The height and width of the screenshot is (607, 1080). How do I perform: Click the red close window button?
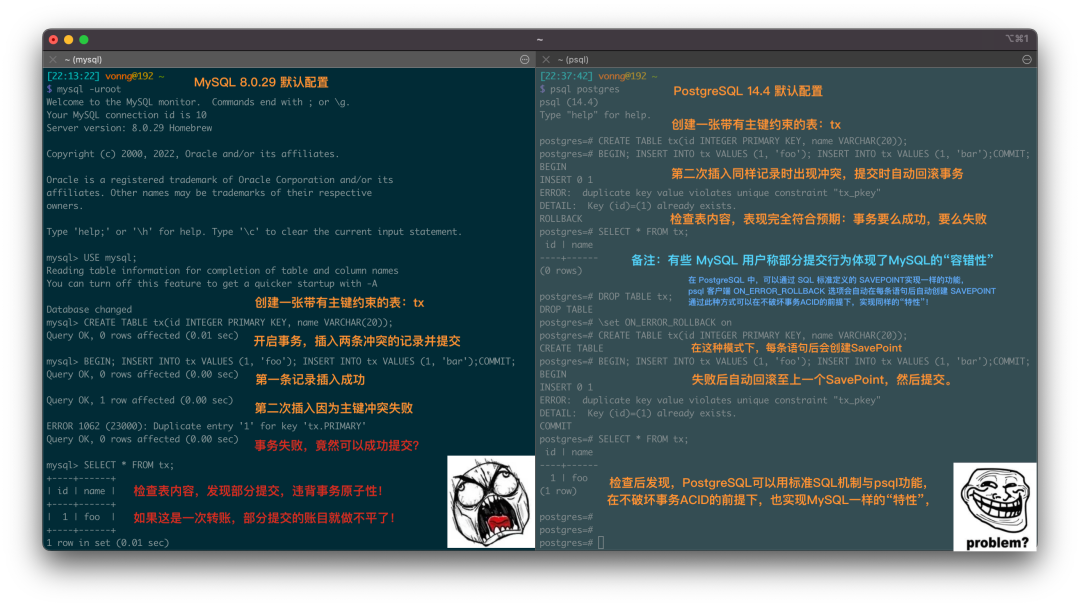click(x=54, y=40)
